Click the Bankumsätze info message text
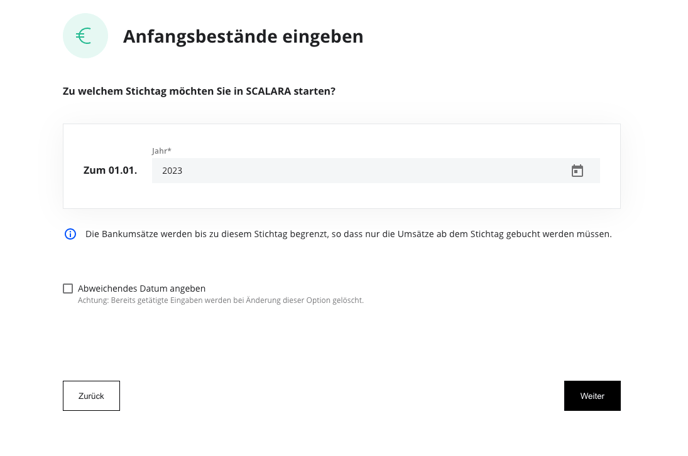688x456 pixels. coord(348,234)
